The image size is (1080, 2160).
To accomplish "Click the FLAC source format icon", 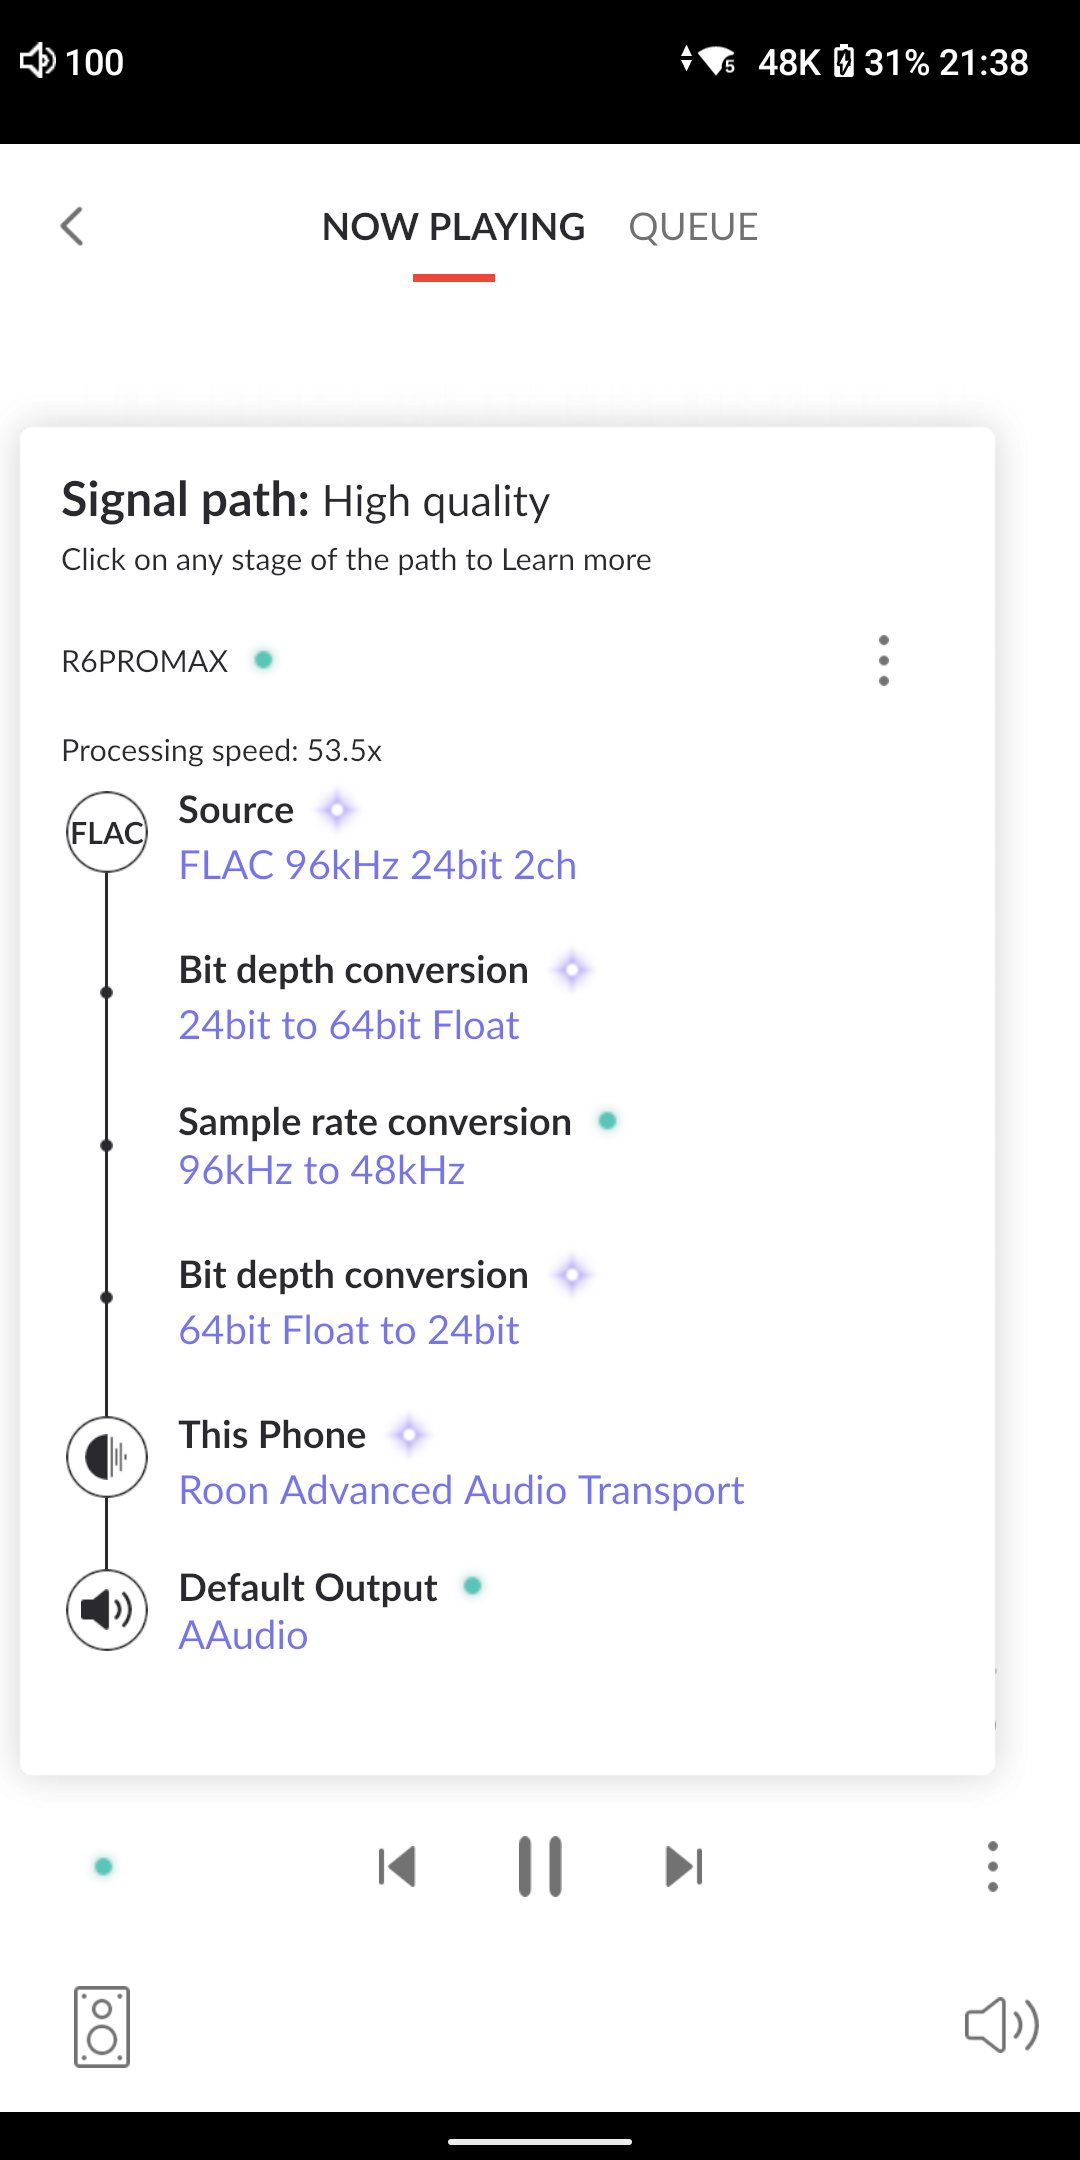I will tap(107, 832).
